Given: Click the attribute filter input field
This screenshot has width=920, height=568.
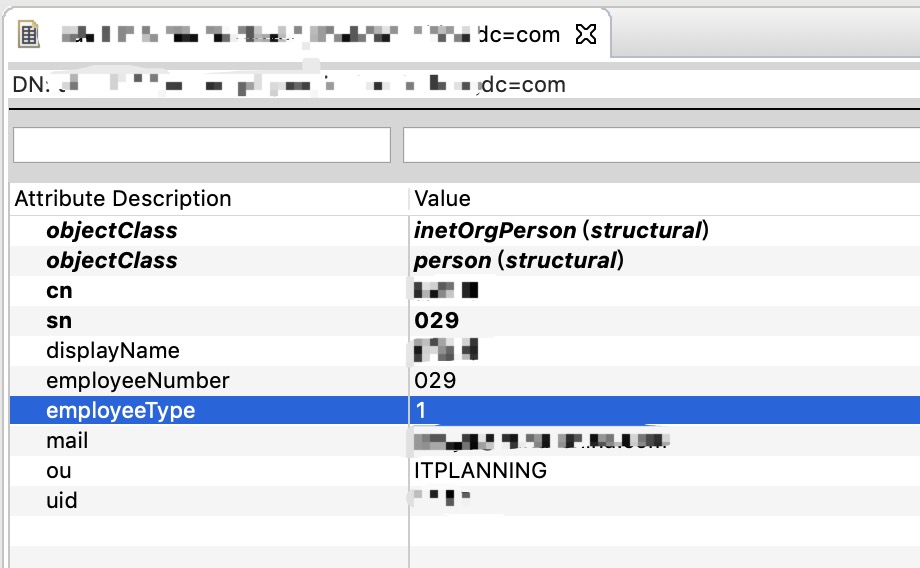Looking at the screenshot, I should [202, 145].
